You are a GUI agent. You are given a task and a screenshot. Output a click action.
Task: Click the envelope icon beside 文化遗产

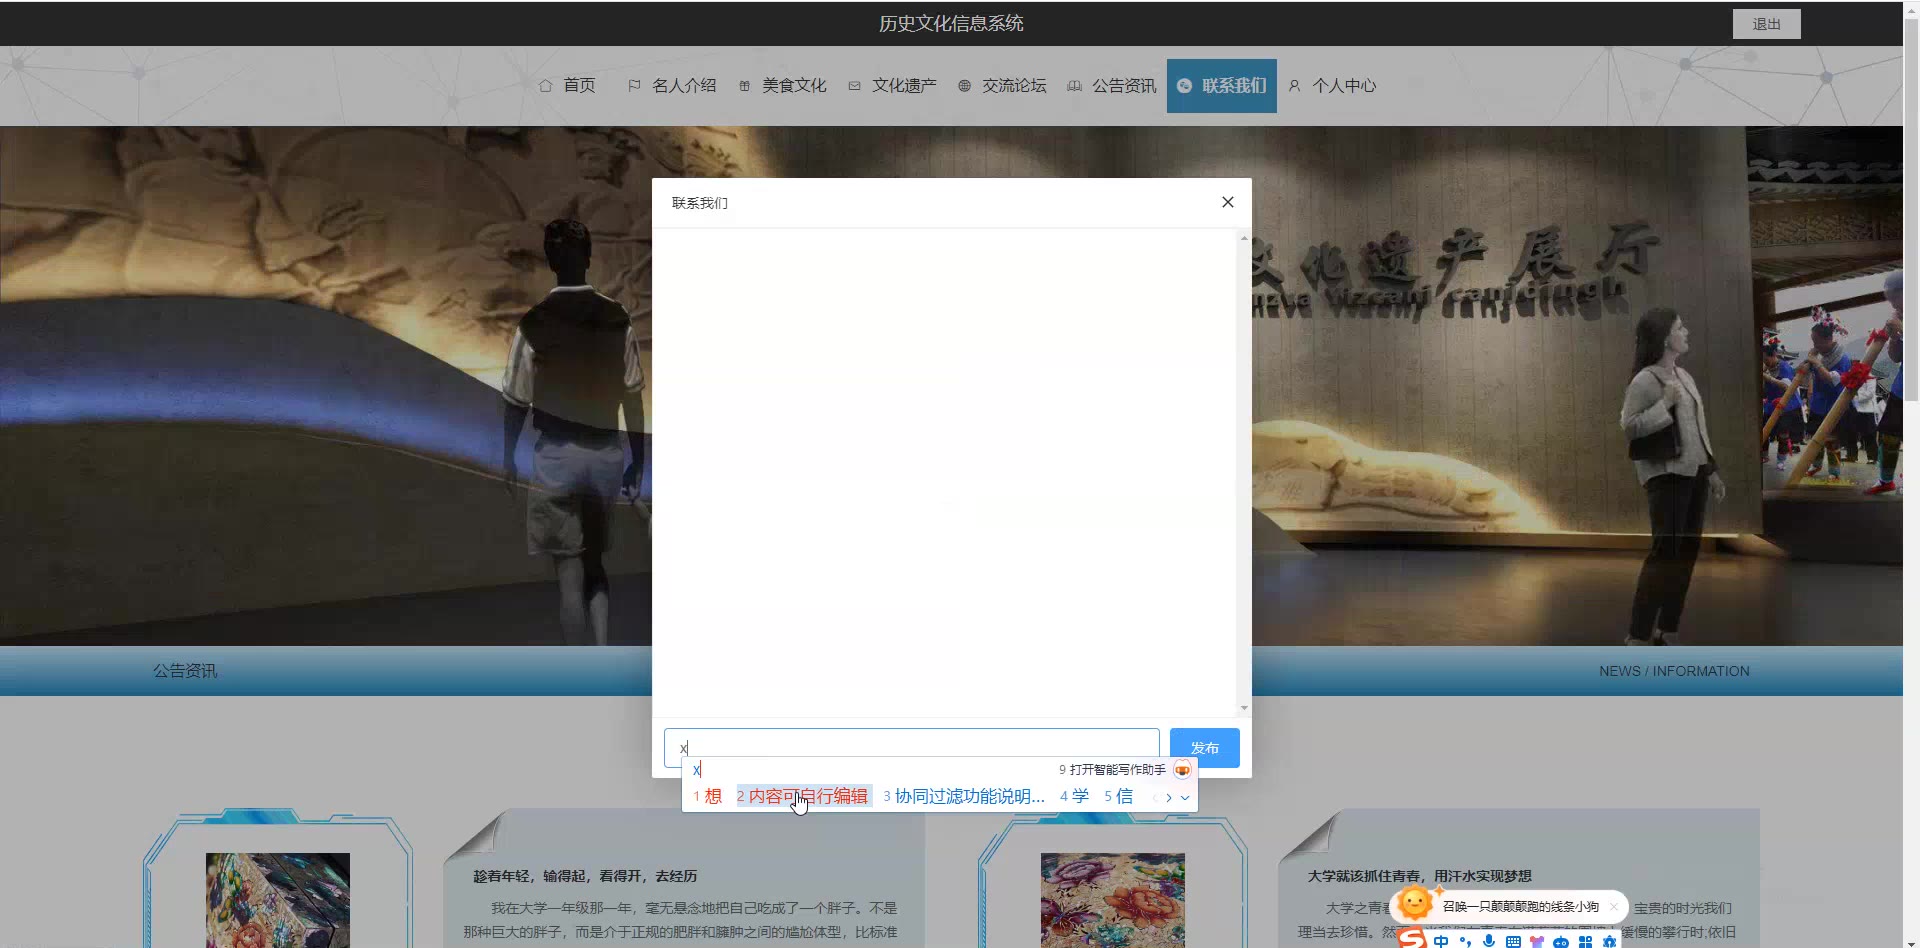click(854, 86)
